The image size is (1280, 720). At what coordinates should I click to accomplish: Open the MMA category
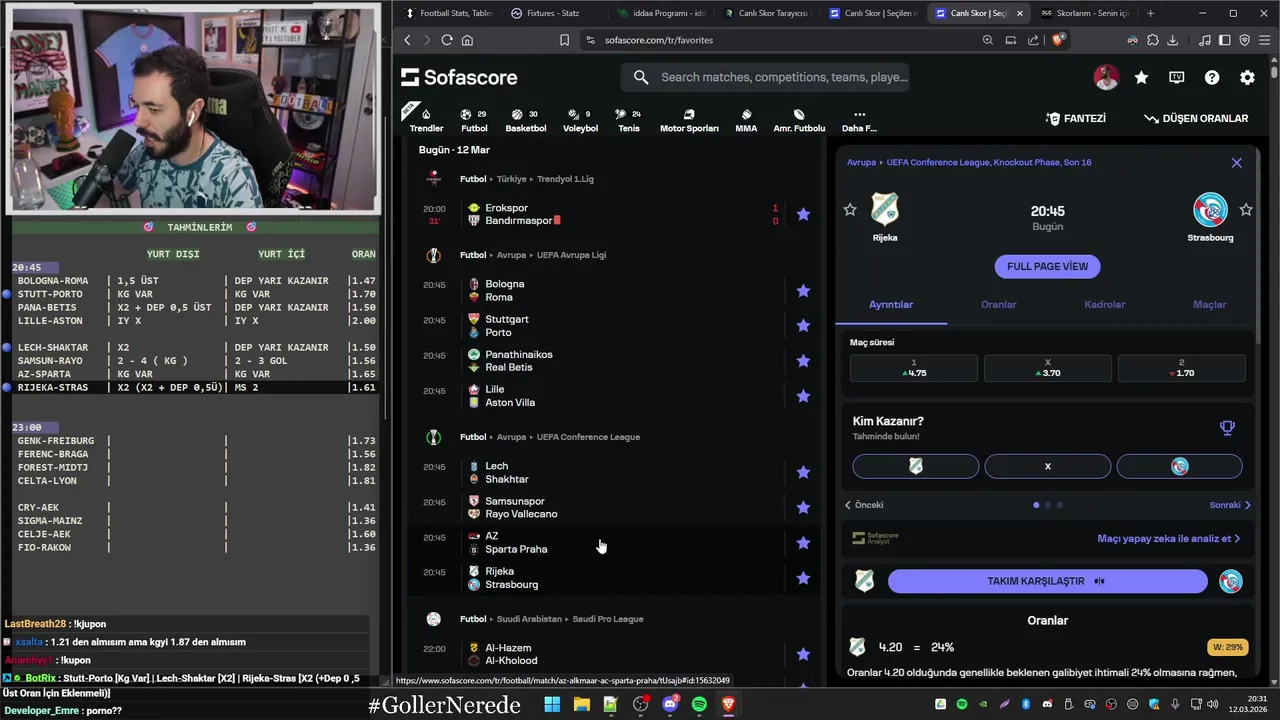tap(746, 120)
